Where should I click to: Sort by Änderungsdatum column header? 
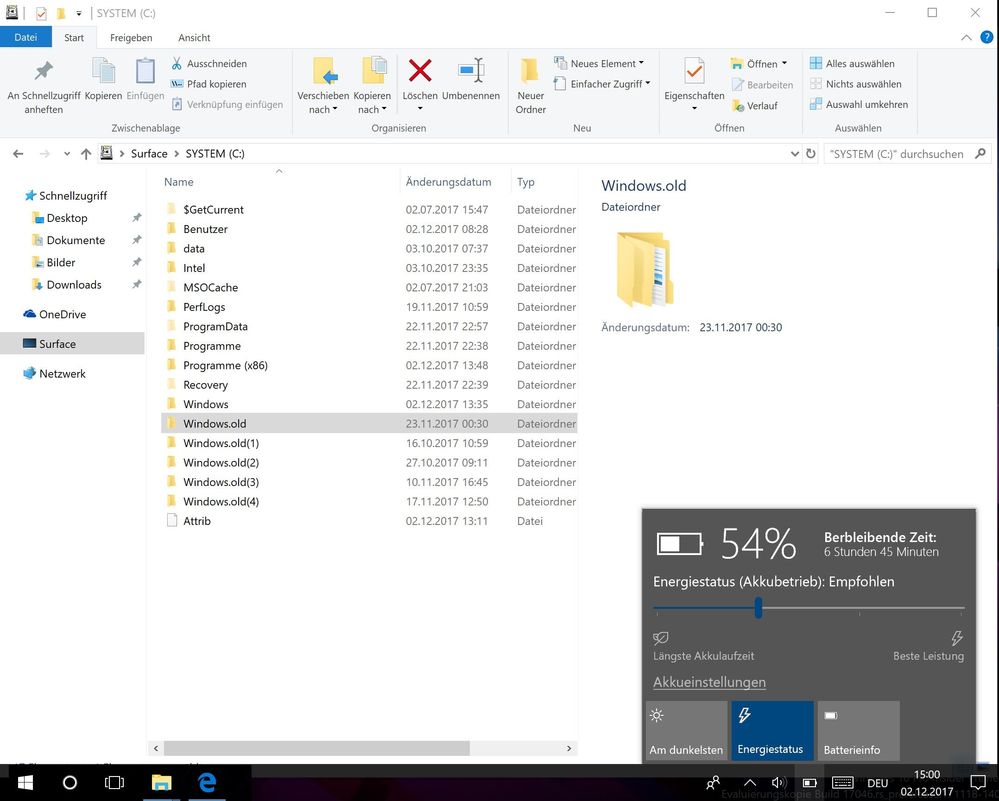(449, 182)
